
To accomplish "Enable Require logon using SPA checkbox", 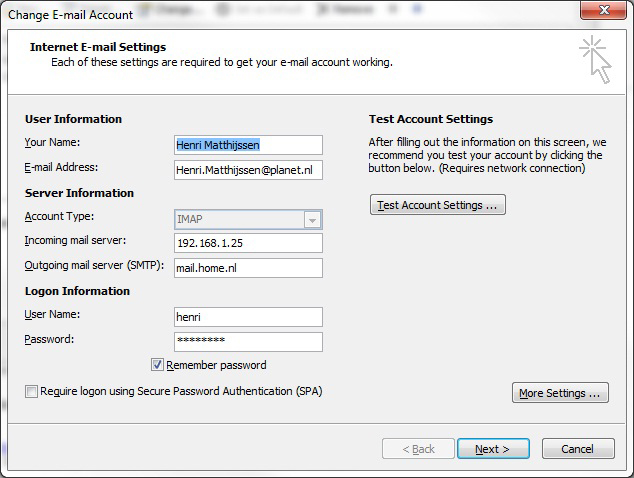I will click(31, 391).
